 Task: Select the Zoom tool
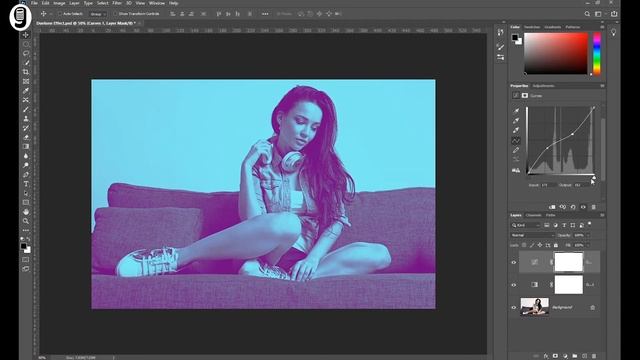pyautogui.click(x=26, y=221)
